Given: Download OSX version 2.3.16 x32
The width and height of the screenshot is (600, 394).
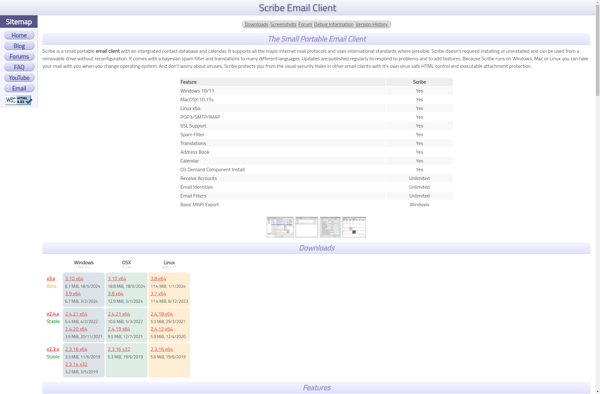Looking at the screenshot, I should (119, 349).
